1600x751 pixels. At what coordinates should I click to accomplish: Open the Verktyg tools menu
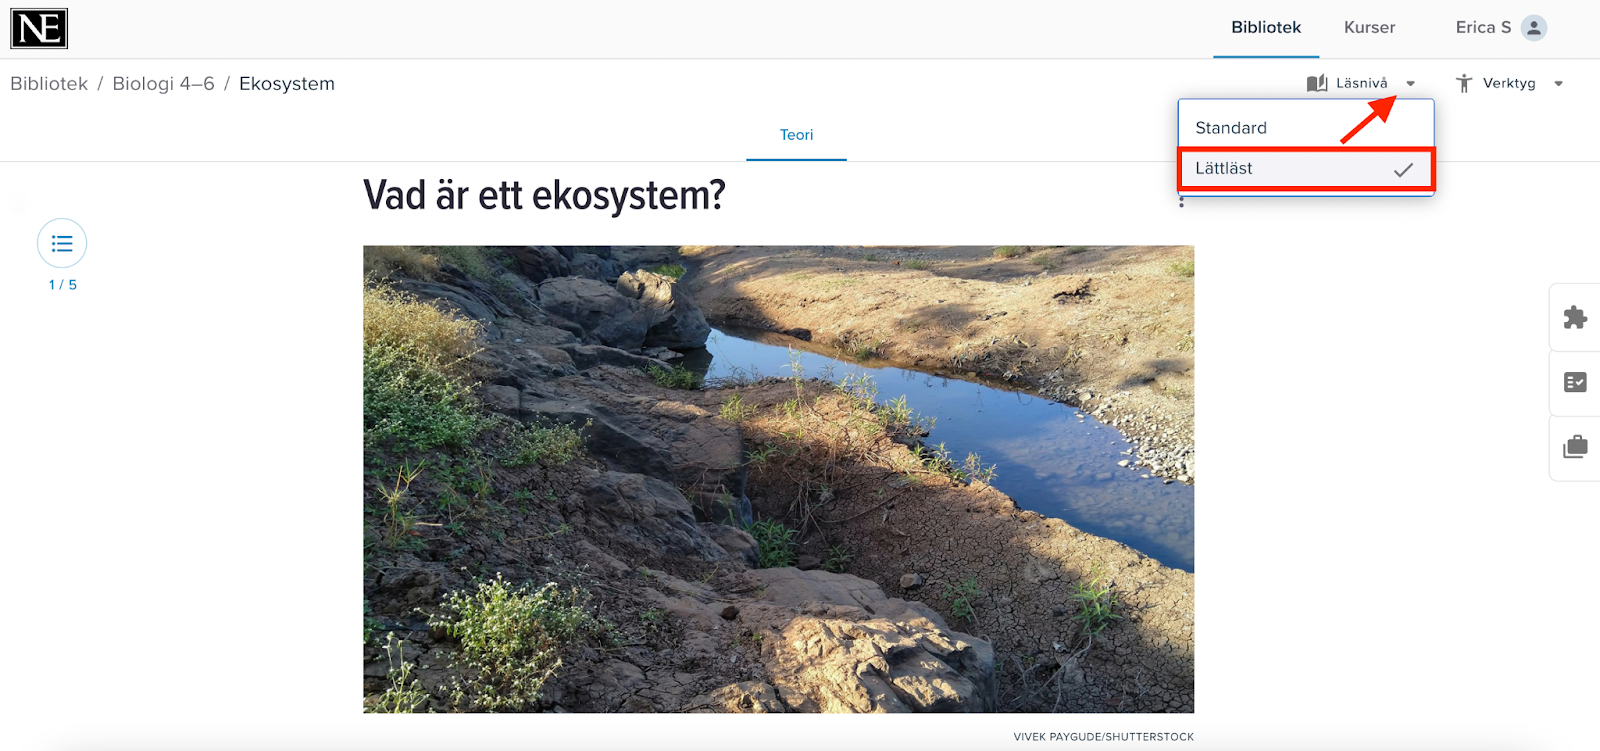pos(1509,83)
